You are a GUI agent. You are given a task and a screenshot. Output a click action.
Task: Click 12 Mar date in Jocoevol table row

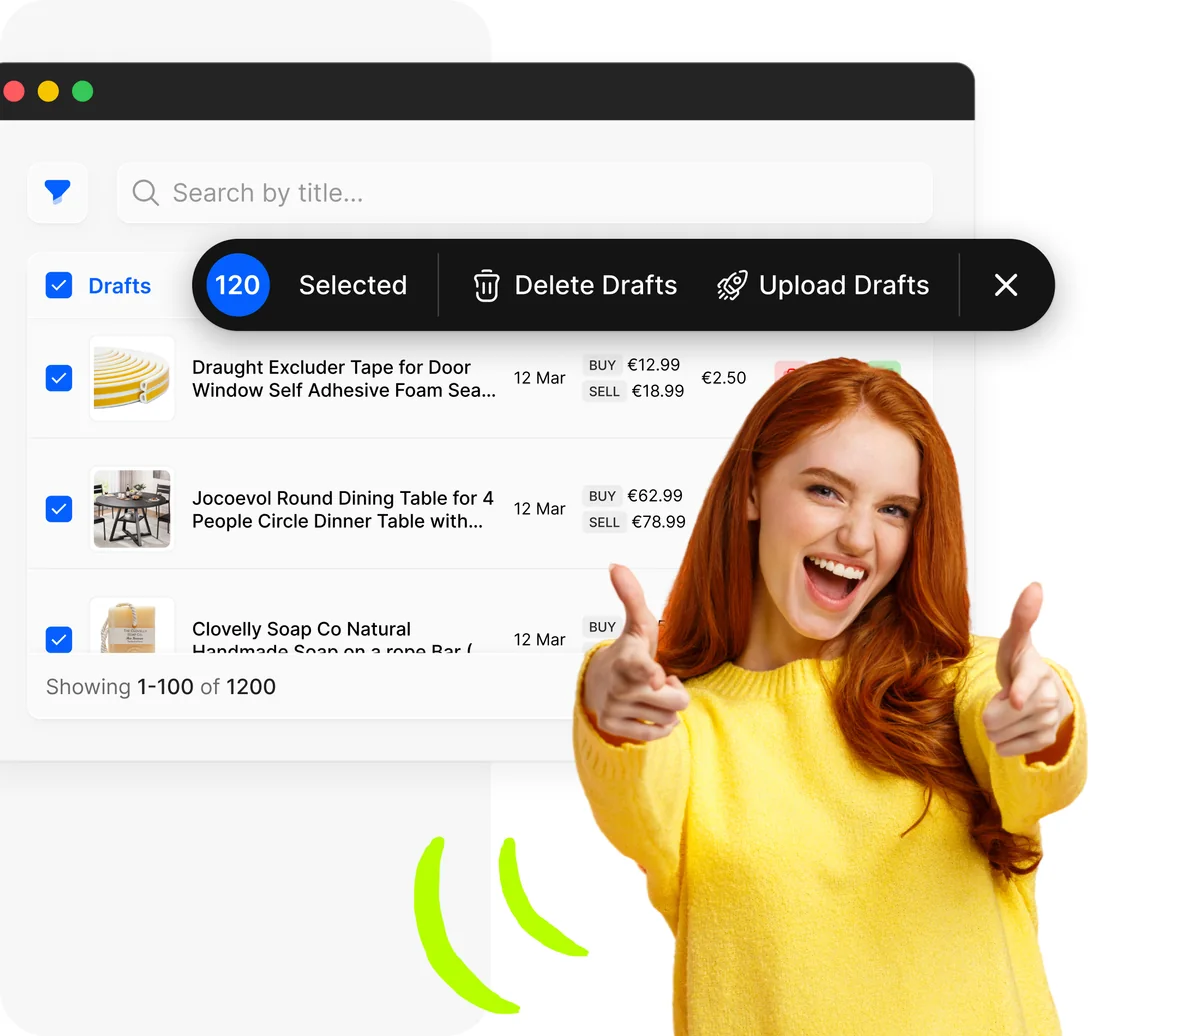[x=540, y=509]
